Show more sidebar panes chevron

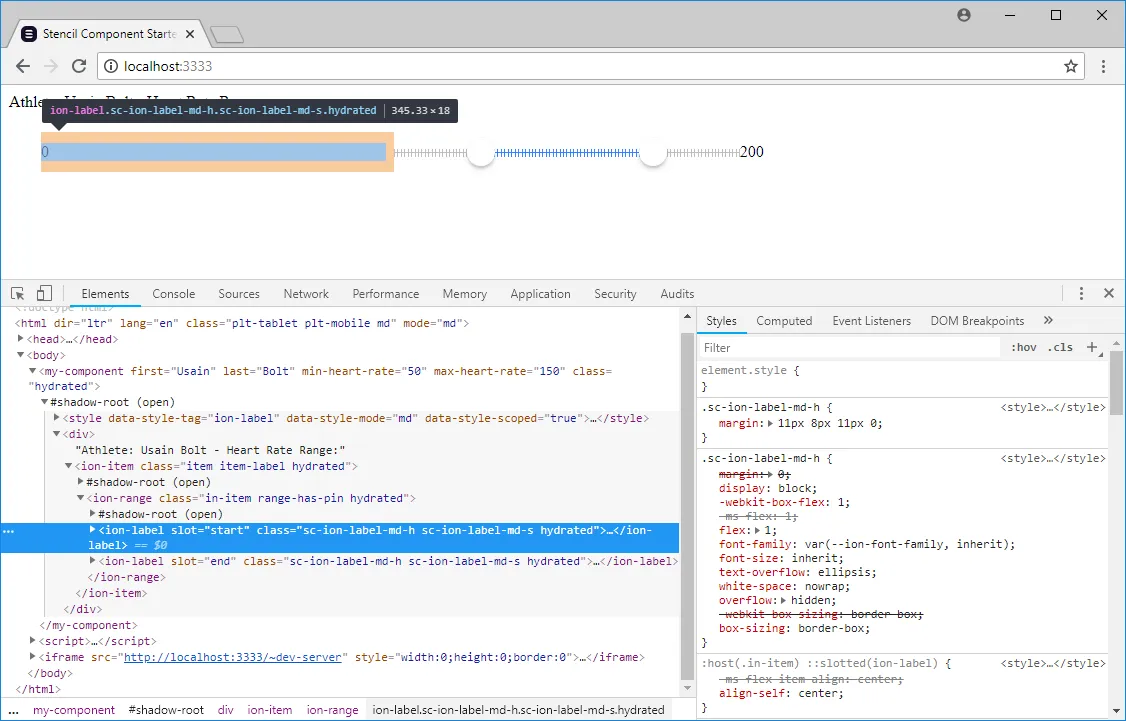click(1048, 320)
